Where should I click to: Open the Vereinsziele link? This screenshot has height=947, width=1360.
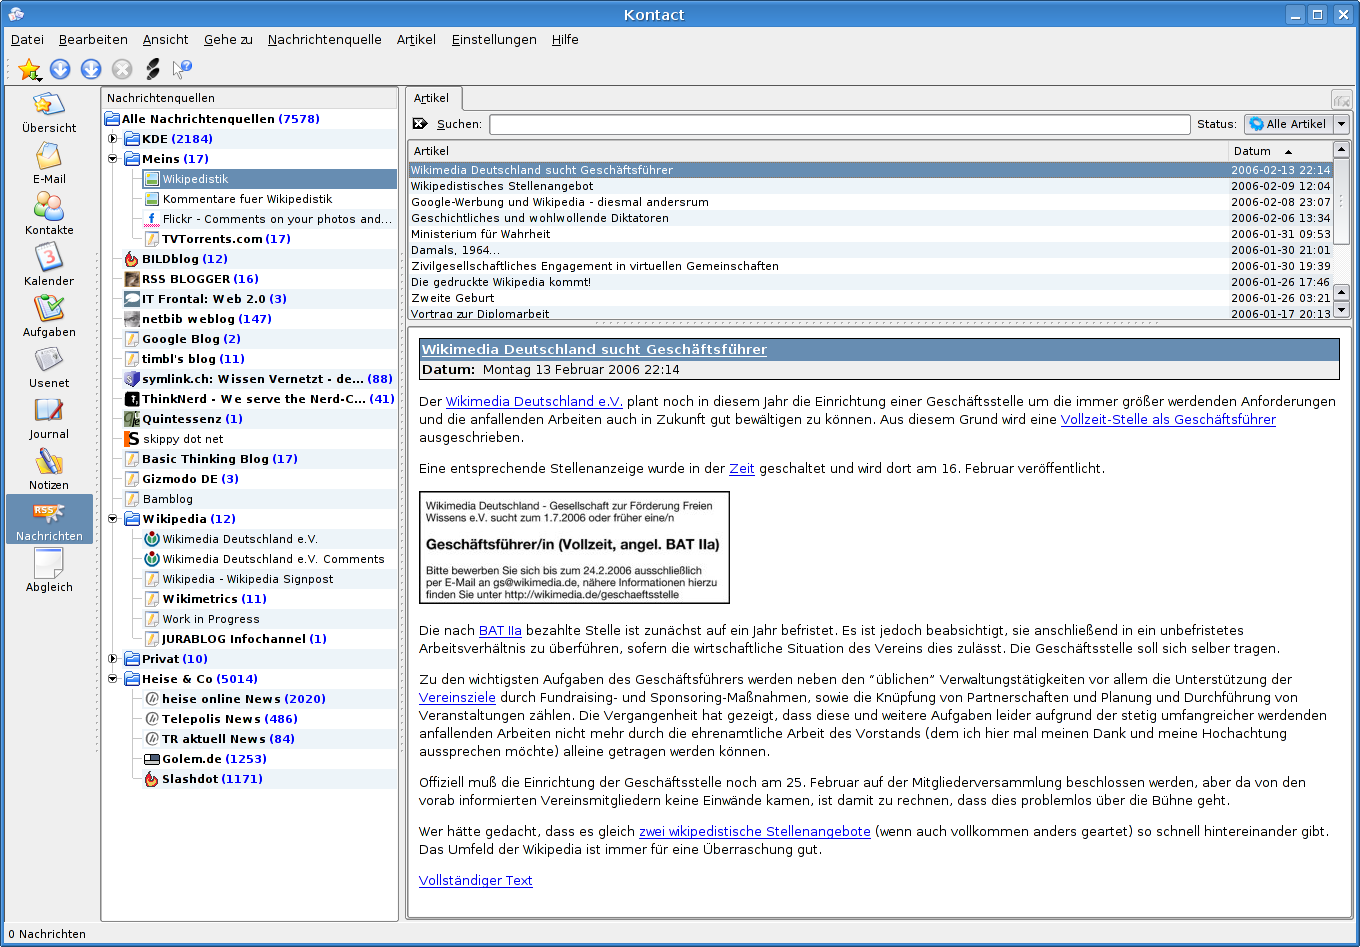pos(457,697)
